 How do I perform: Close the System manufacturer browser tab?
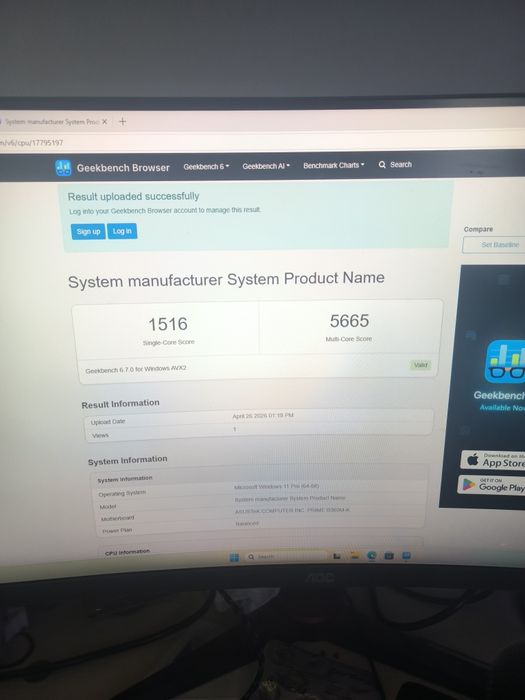[104, 121]
